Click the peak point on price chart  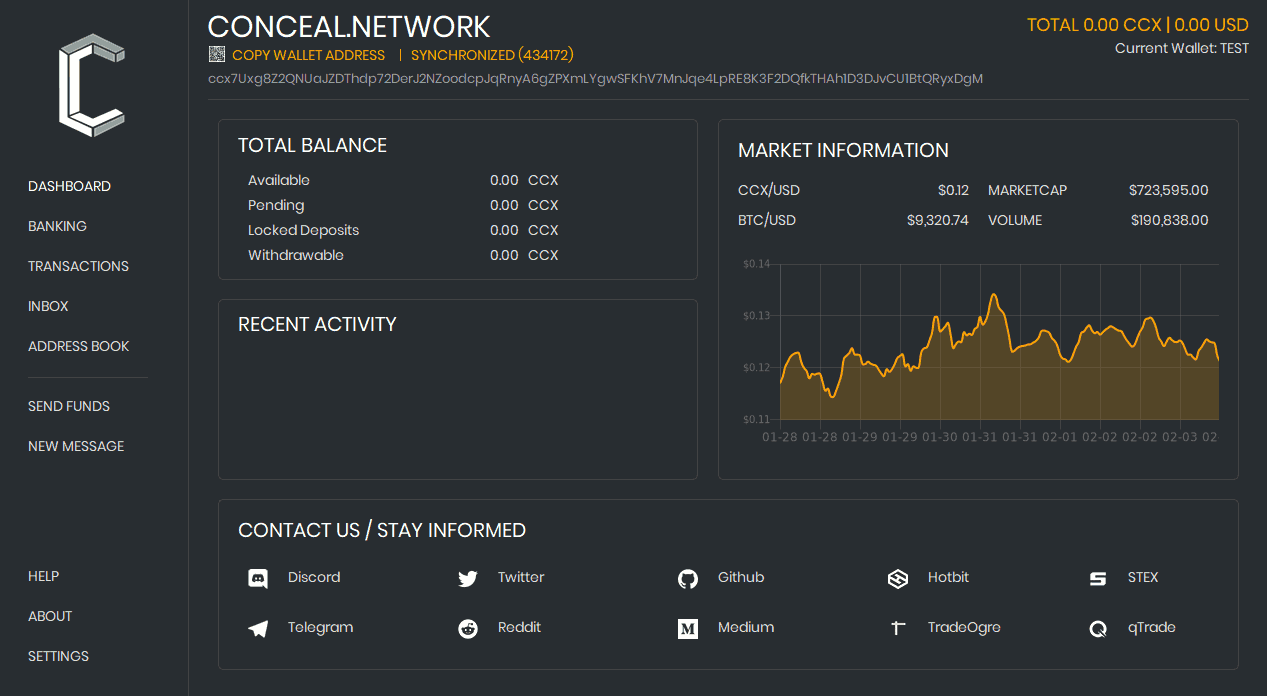coord(993,295)
